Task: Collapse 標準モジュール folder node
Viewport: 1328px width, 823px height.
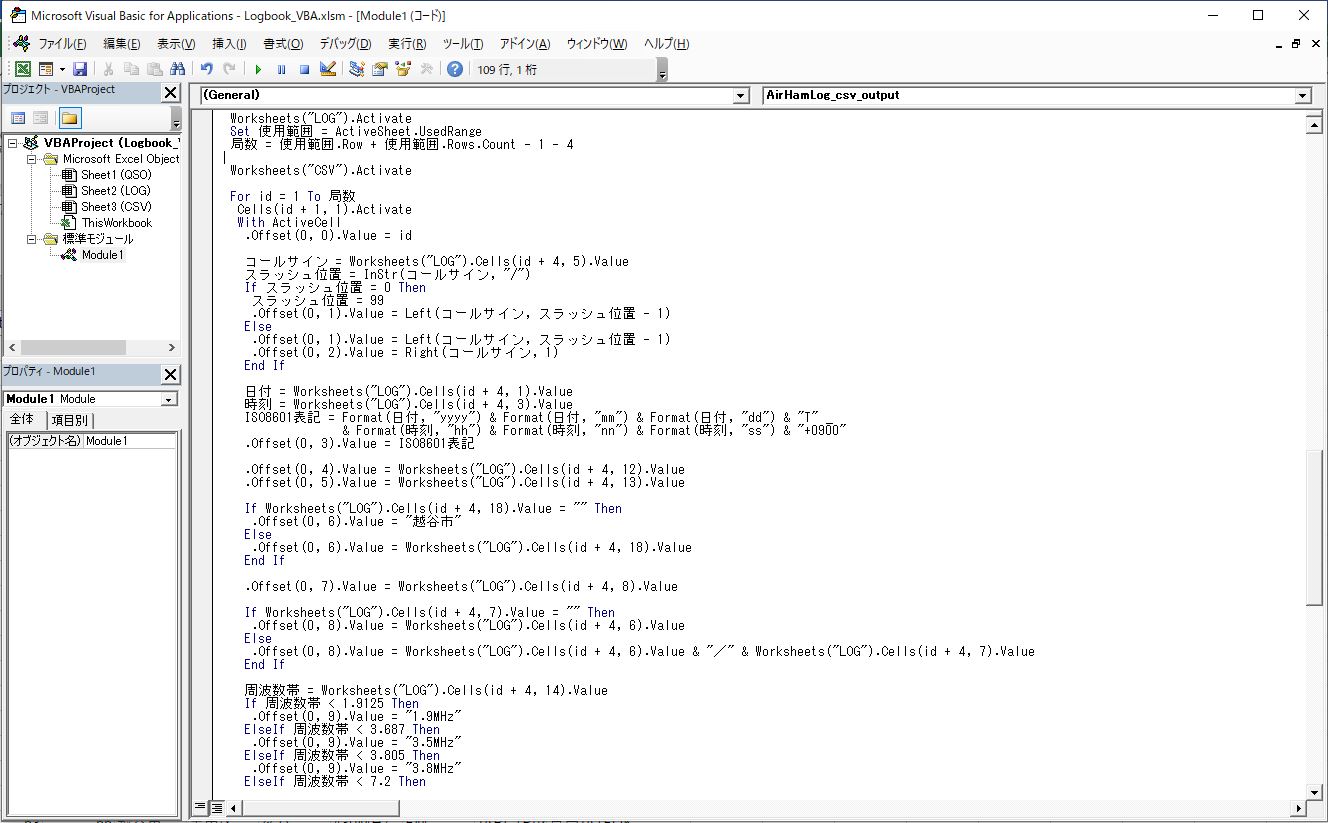Action: pyautogui.click(x=31, y=239)
